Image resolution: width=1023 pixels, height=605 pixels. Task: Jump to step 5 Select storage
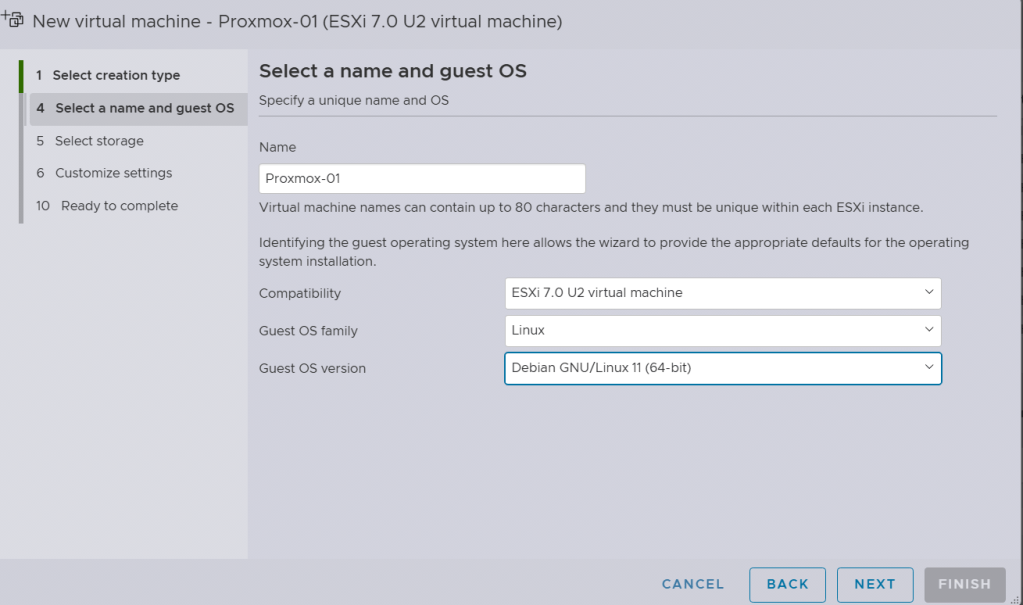coord(99,141)
